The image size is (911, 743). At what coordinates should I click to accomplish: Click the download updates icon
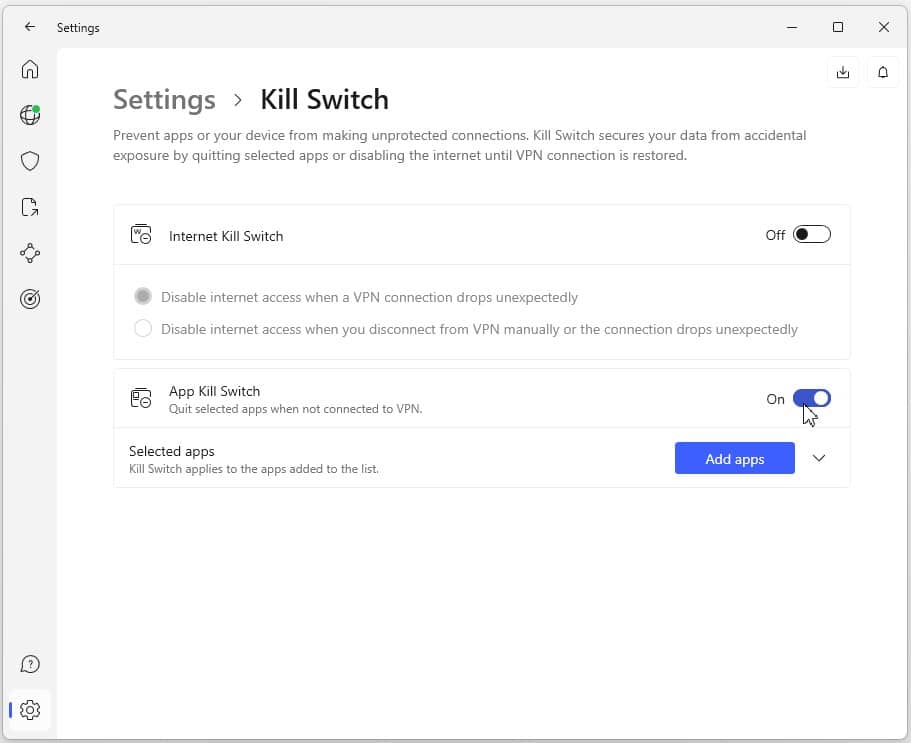(842, 73)
